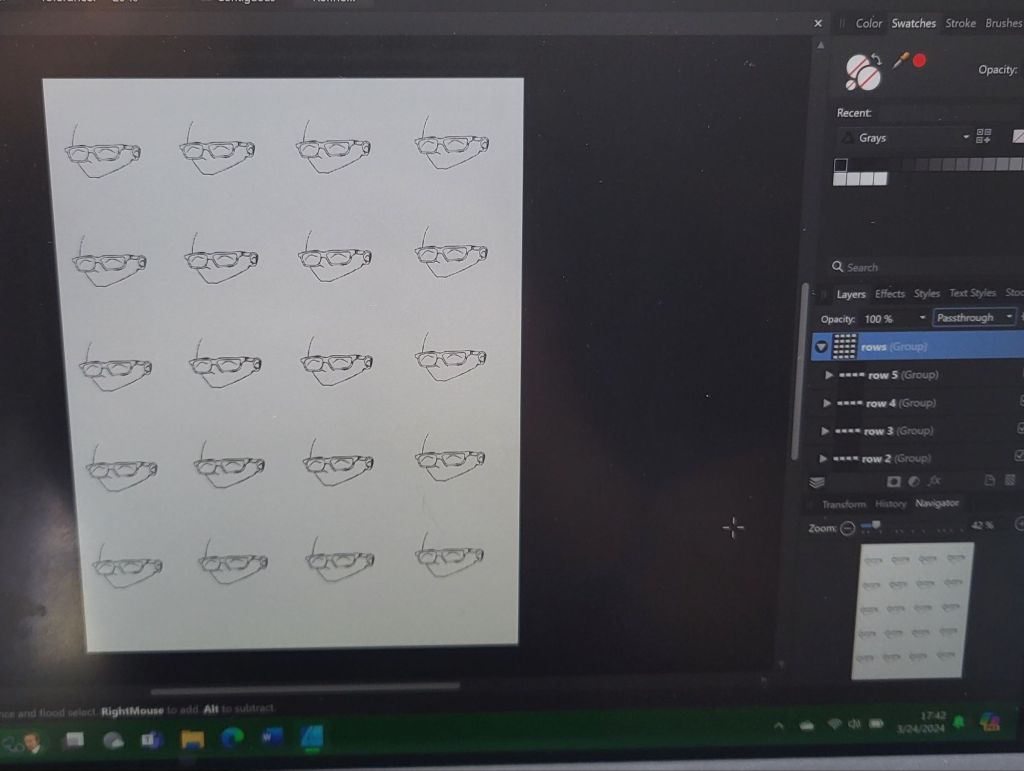Screen dimensions: 1024x771
Task: Click the Add Layer page icon
Action: (x=990, y=482)
